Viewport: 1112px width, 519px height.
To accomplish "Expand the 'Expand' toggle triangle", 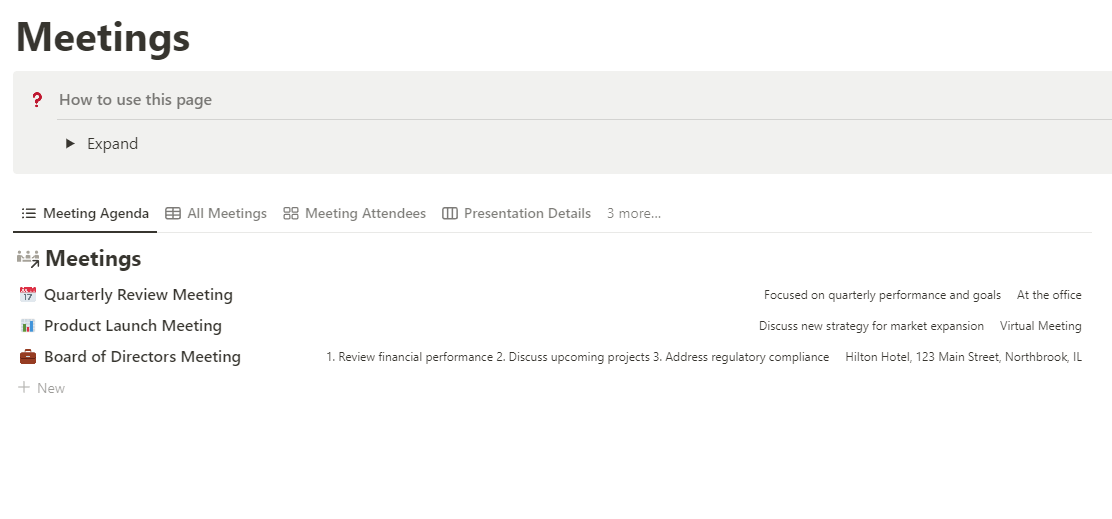I will (x=70, y=144).
